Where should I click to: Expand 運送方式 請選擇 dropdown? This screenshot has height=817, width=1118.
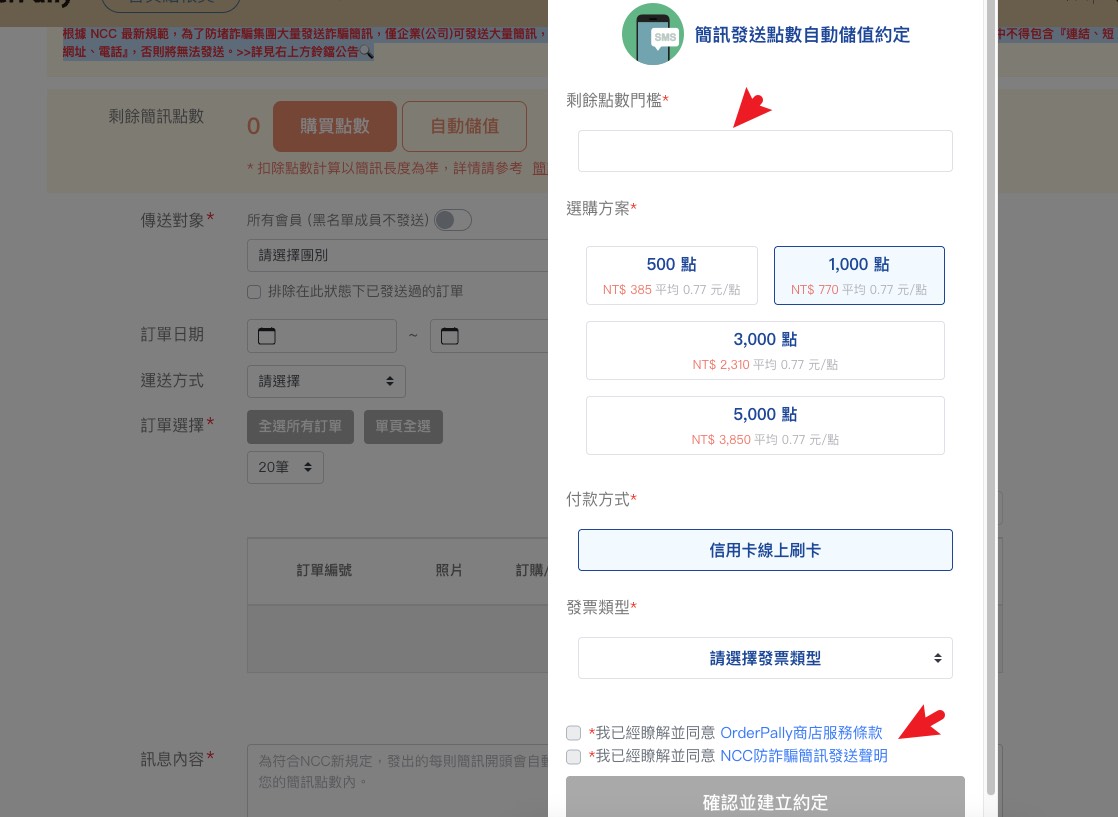(x=327, y=381)
